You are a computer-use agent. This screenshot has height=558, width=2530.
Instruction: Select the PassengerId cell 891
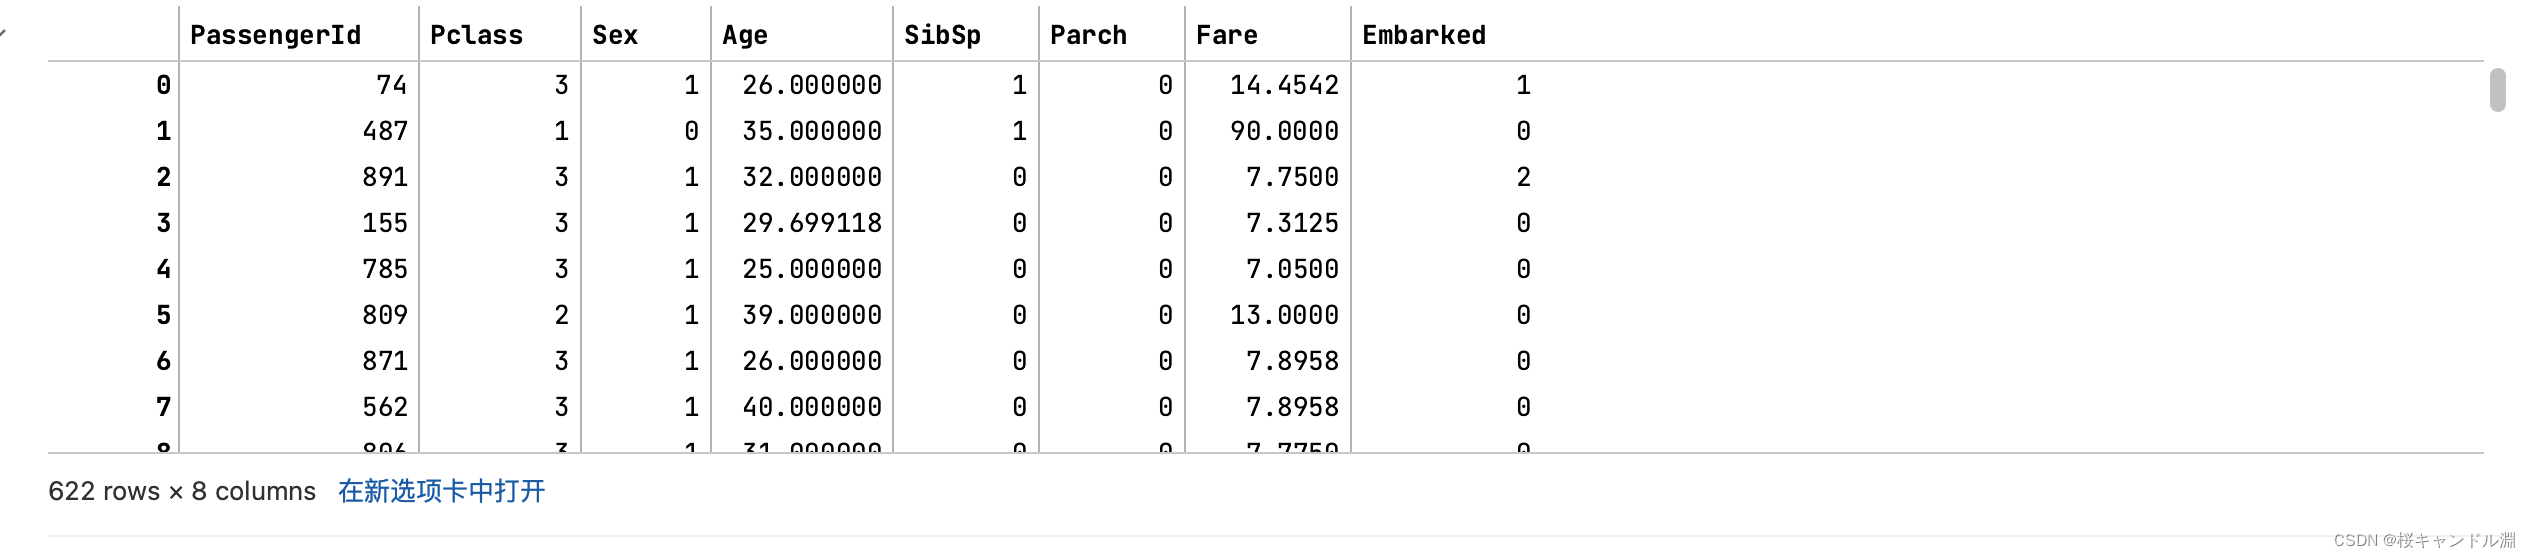385,177
